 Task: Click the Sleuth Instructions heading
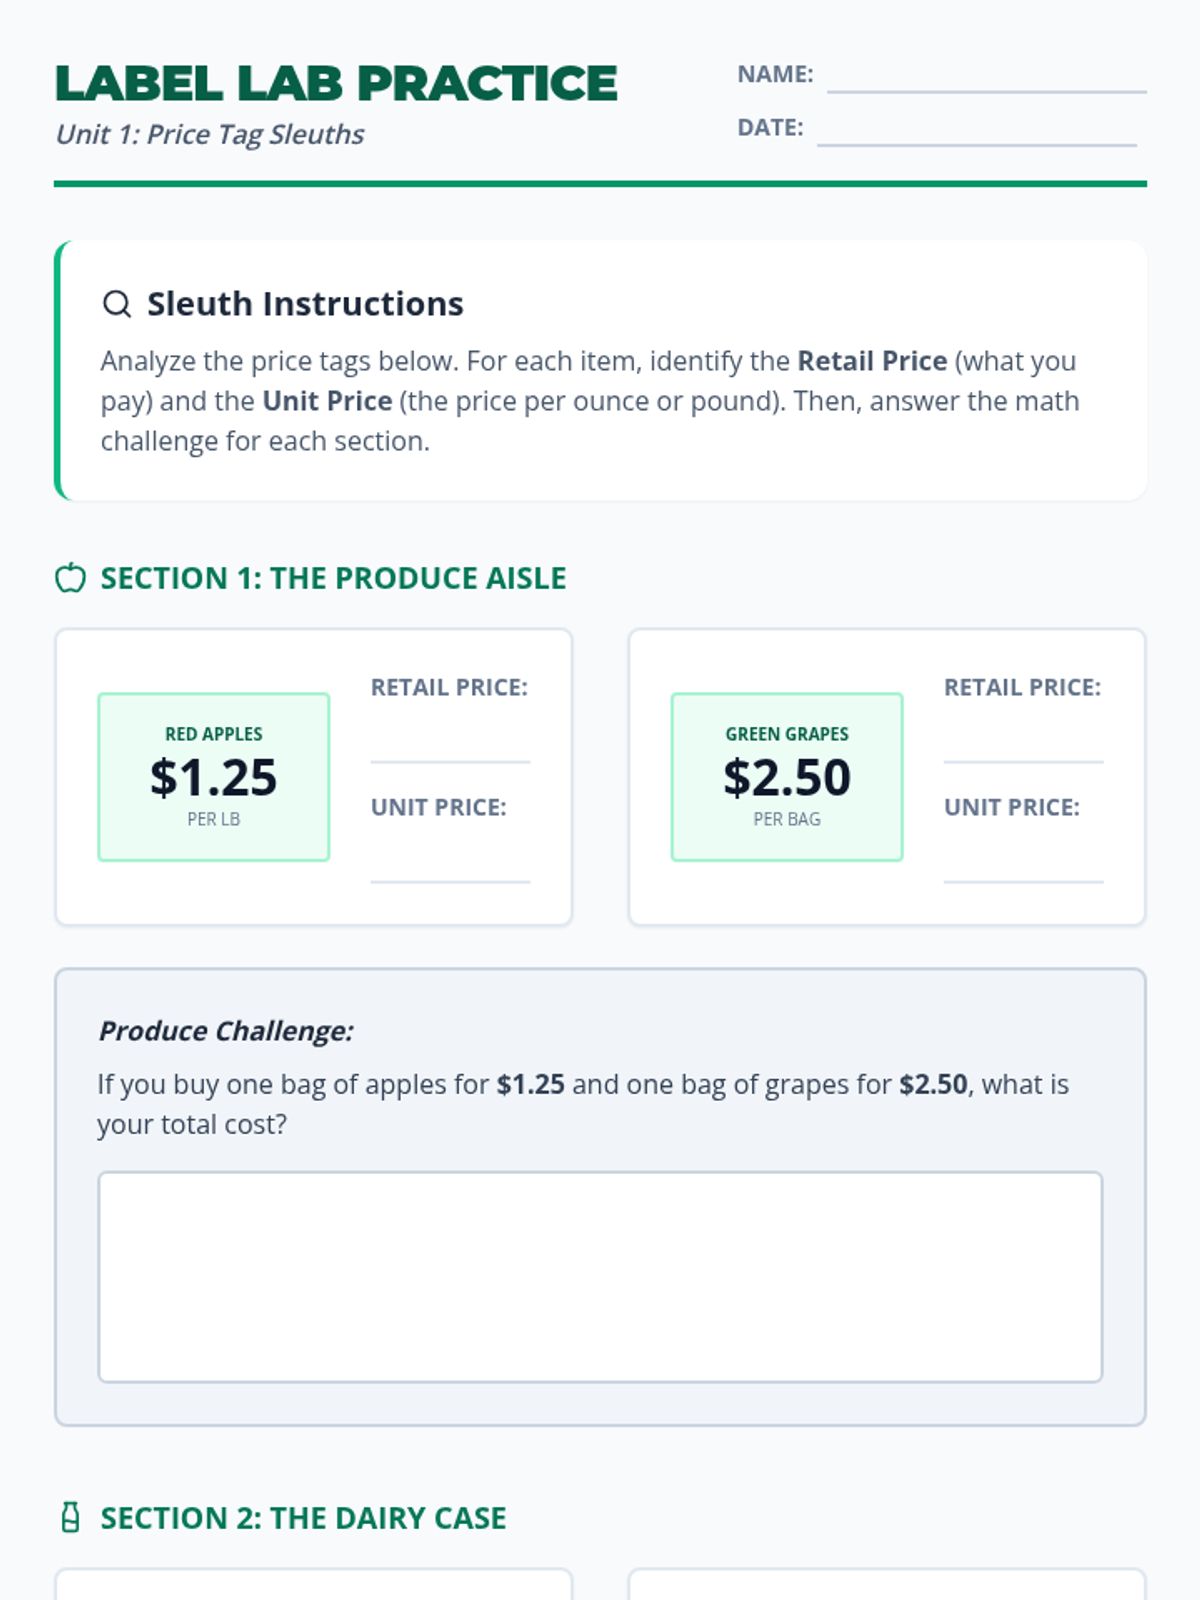305,304
